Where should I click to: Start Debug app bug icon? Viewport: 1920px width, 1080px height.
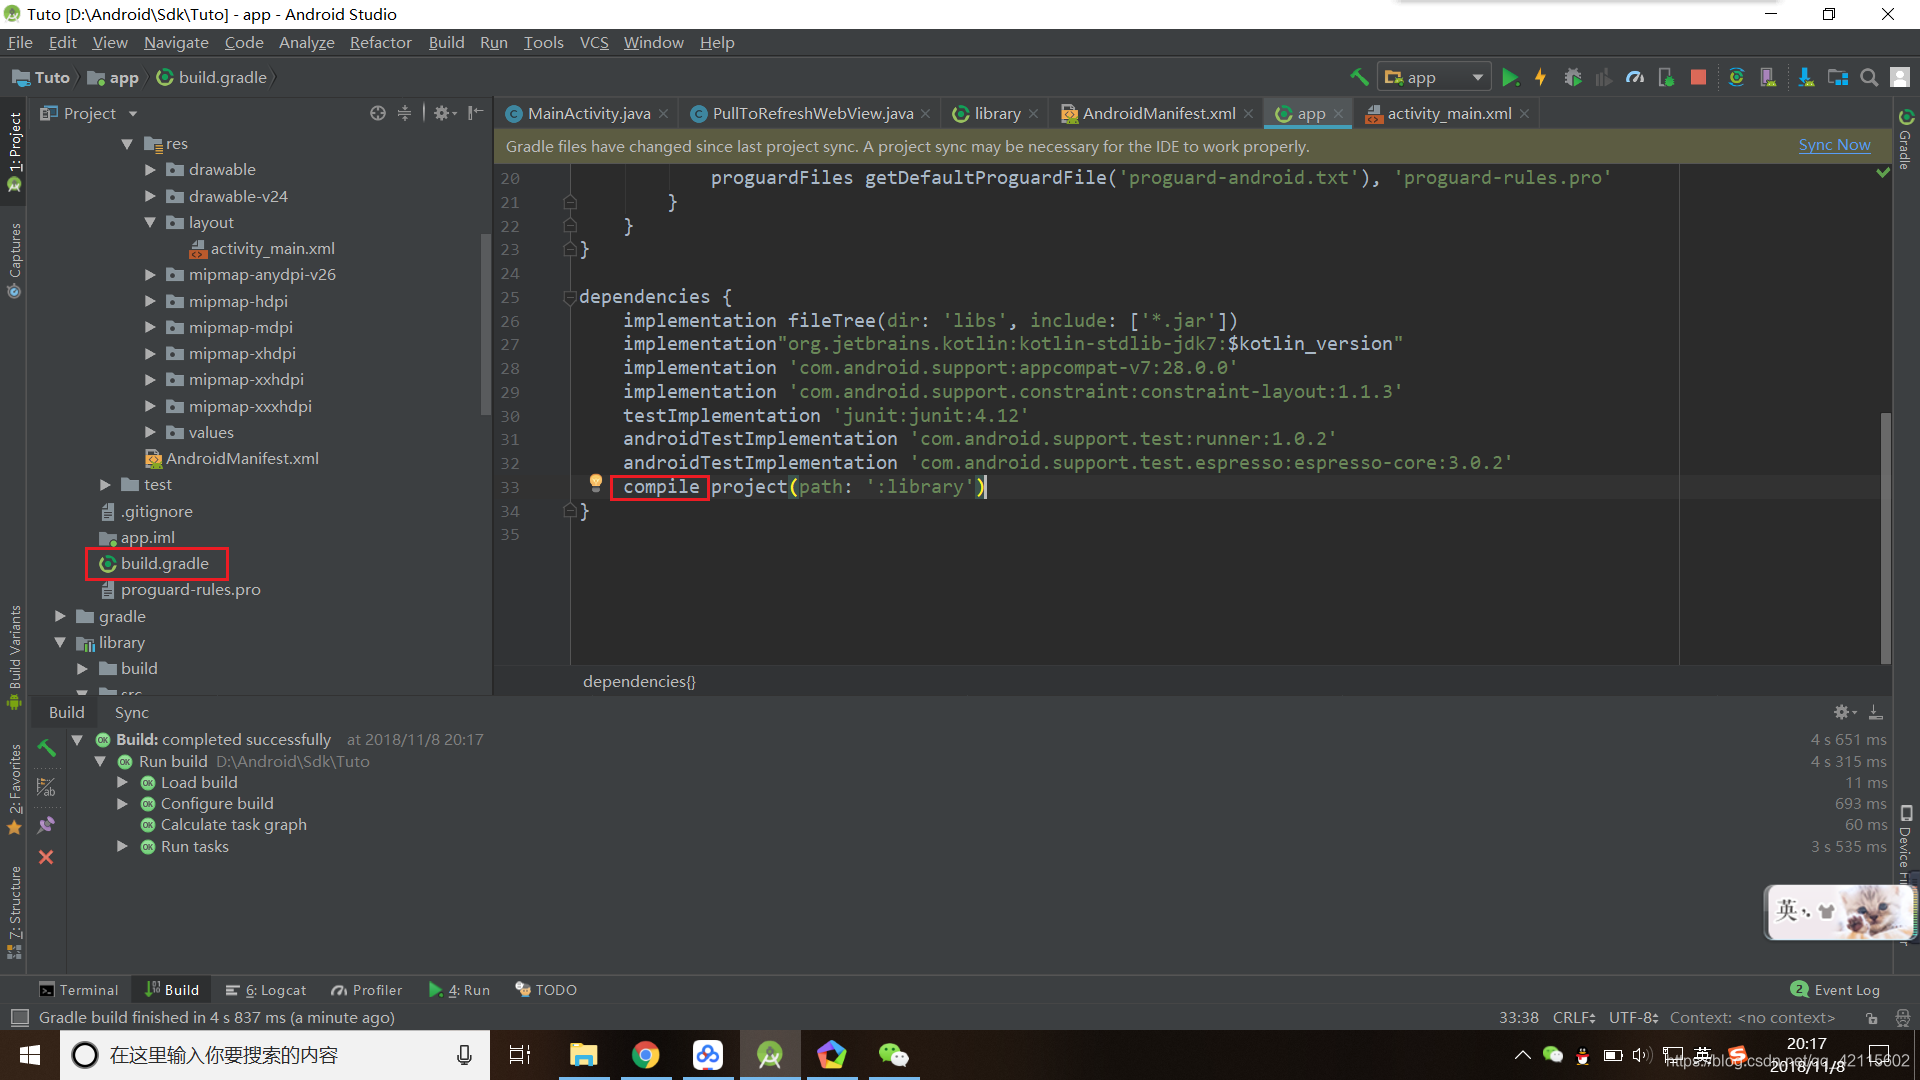(x=1573, y=77)
